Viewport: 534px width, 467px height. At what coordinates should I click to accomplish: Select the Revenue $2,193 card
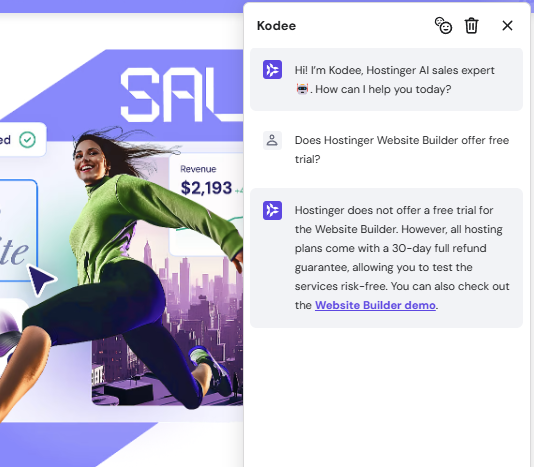click(x=206, y=204)
